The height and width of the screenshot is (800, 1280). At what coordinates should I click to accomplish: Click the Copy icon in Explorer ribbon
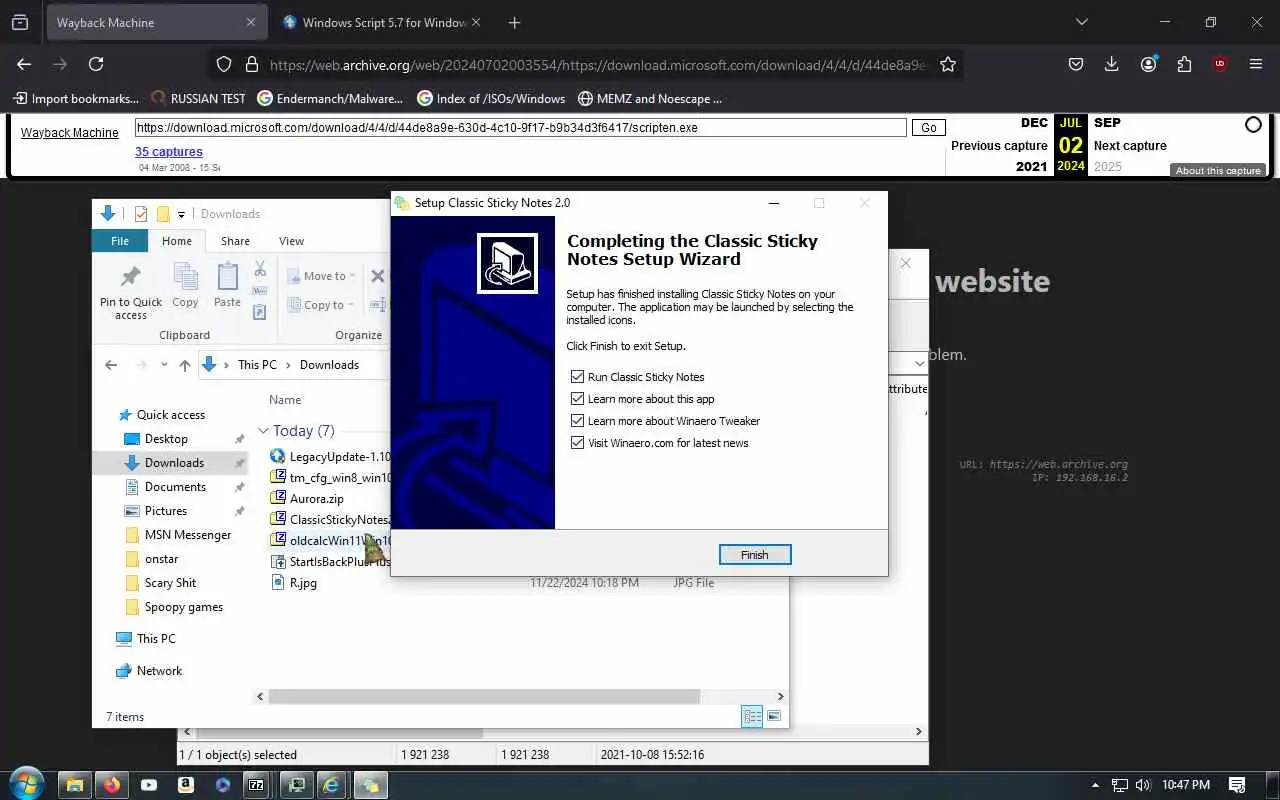point(185,285)
